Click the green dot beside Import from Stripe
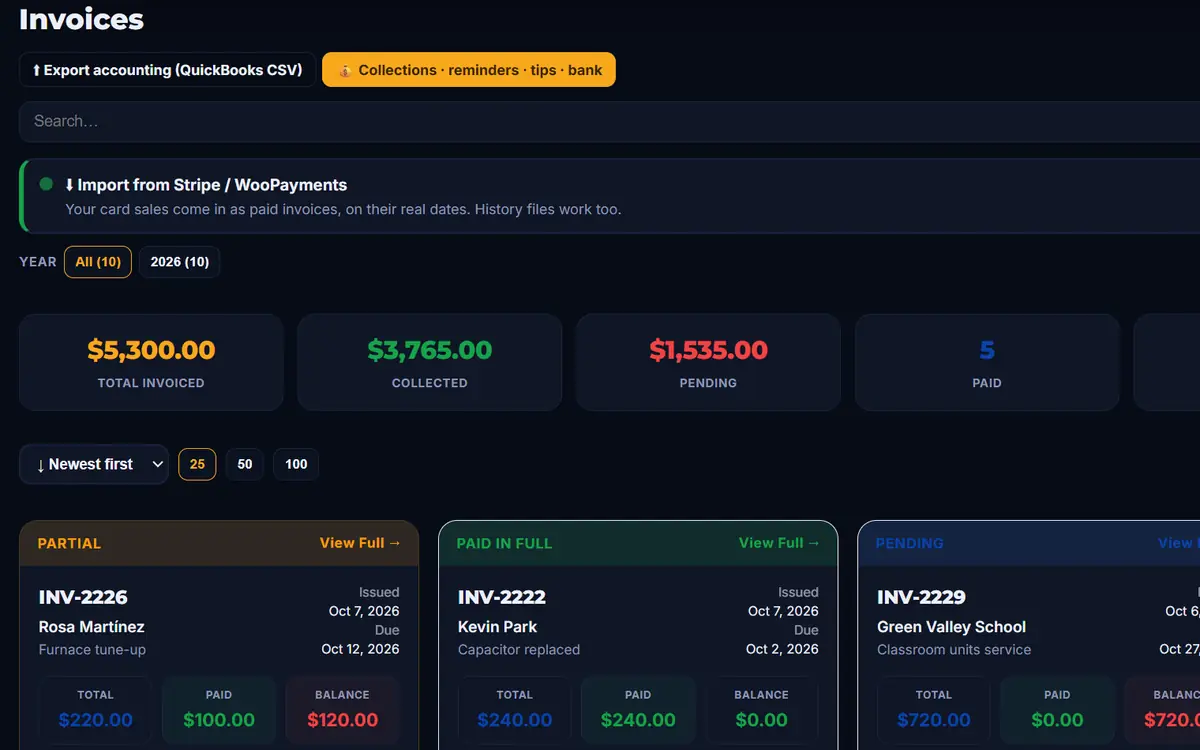This screenshot has width=1200, height=750. pos(46,184)
